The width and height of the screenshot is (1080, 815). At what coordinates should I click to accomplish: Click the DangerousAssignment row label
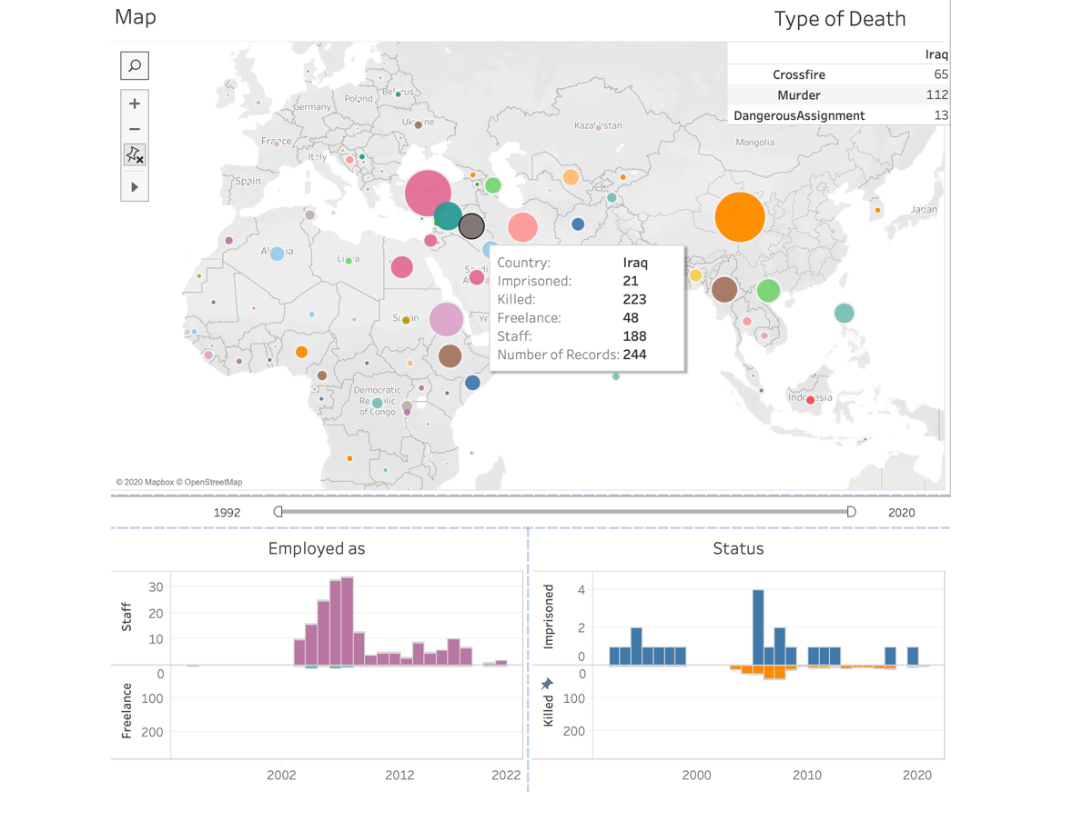click(798, 116)
